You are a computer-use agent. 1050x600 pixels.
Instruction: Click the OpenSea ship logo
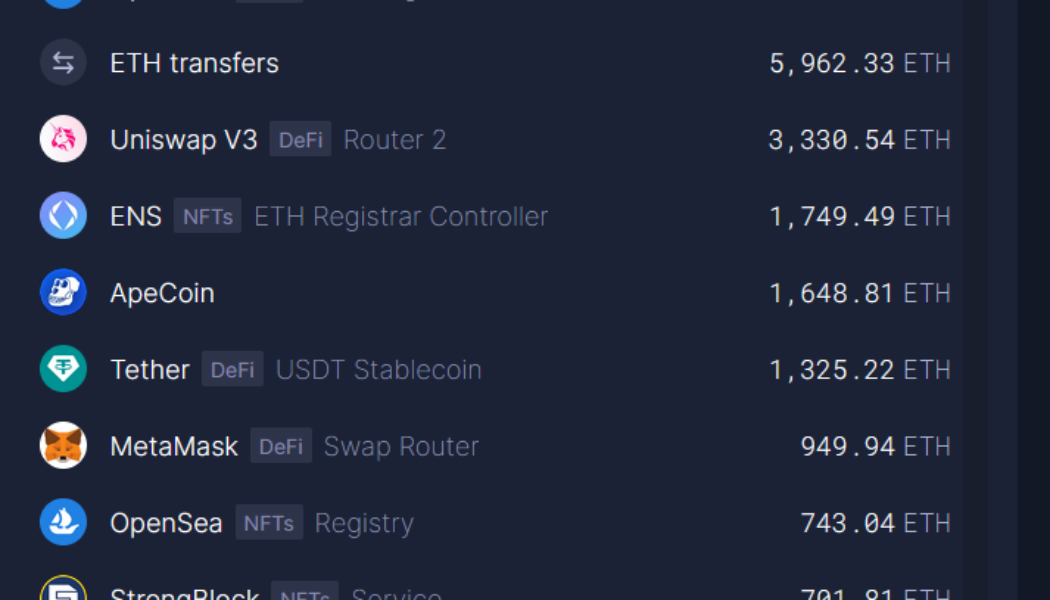tap(63, 522)
